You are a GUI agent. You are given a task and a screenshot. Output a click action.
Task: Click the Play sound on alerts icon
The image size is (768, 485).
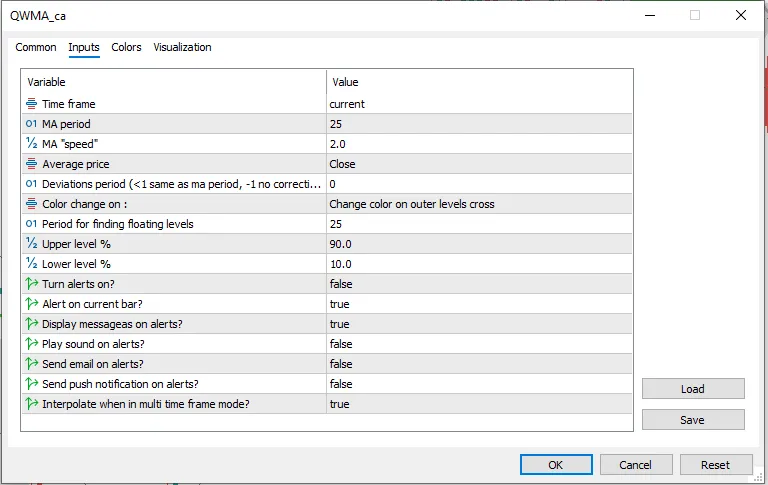pos(31,344)
